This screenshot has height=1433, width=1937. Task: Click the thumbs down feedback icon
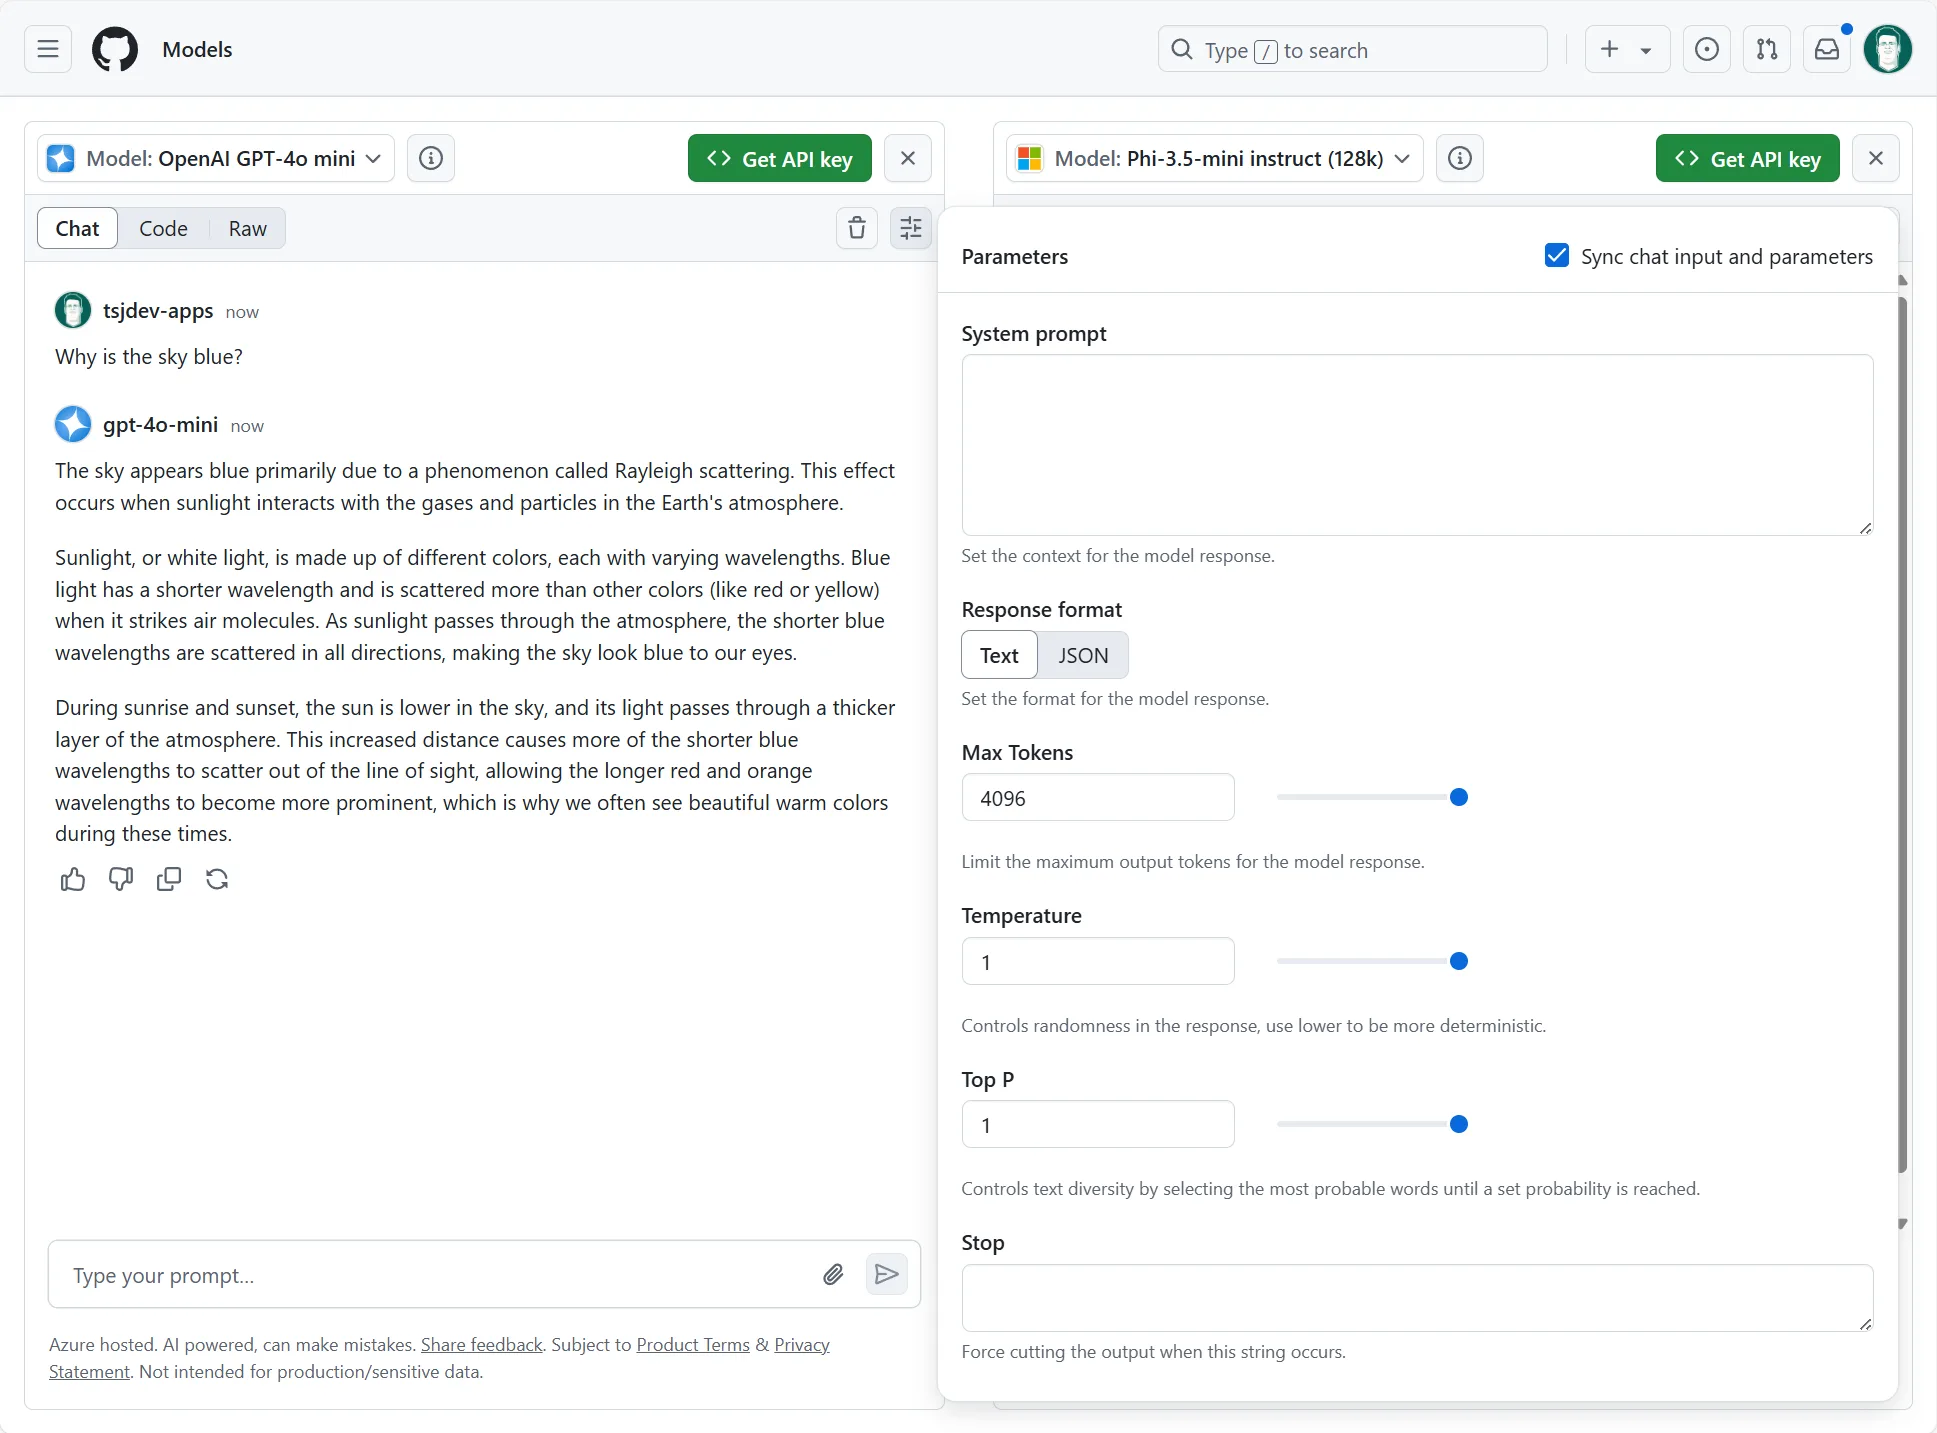click(x=121, y=879)
